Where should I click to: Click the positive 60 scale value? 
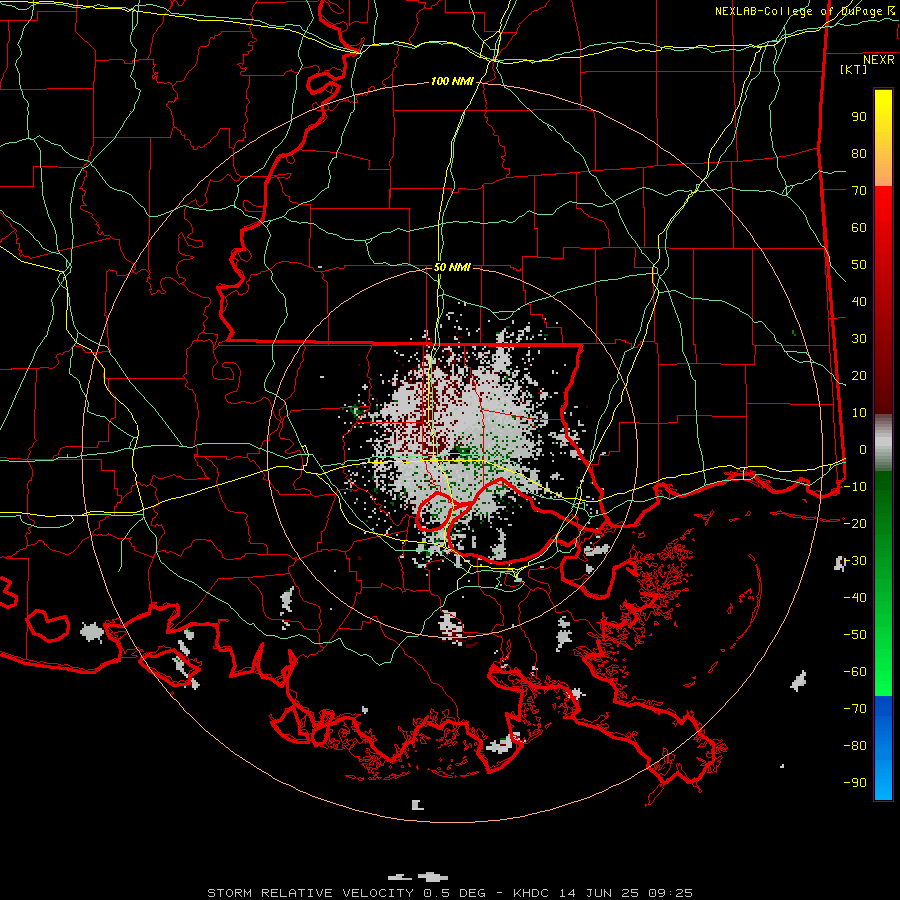tap(859, 228)
